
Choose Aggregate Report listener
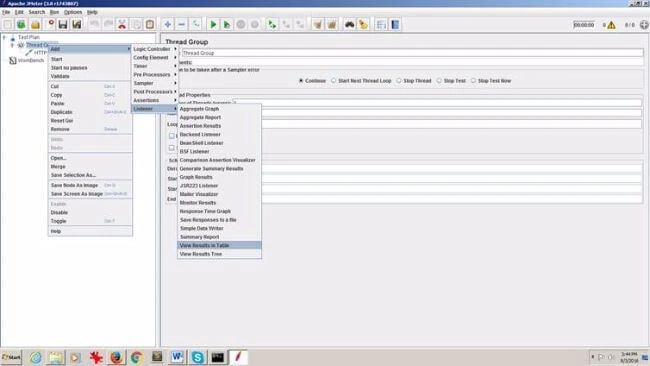pyautogui.click(x=219, y=117)
